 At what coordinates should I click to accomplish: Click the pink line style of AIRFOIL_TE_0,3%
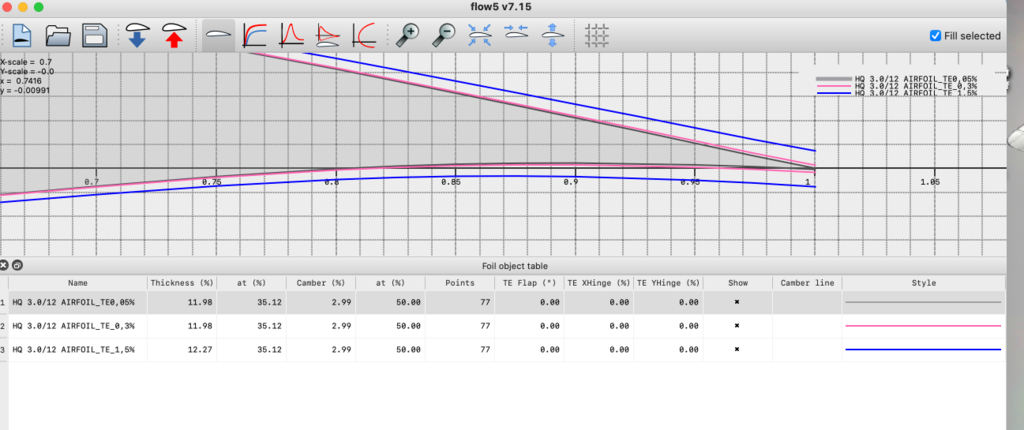pyautogui.click(x=922, y=326)
